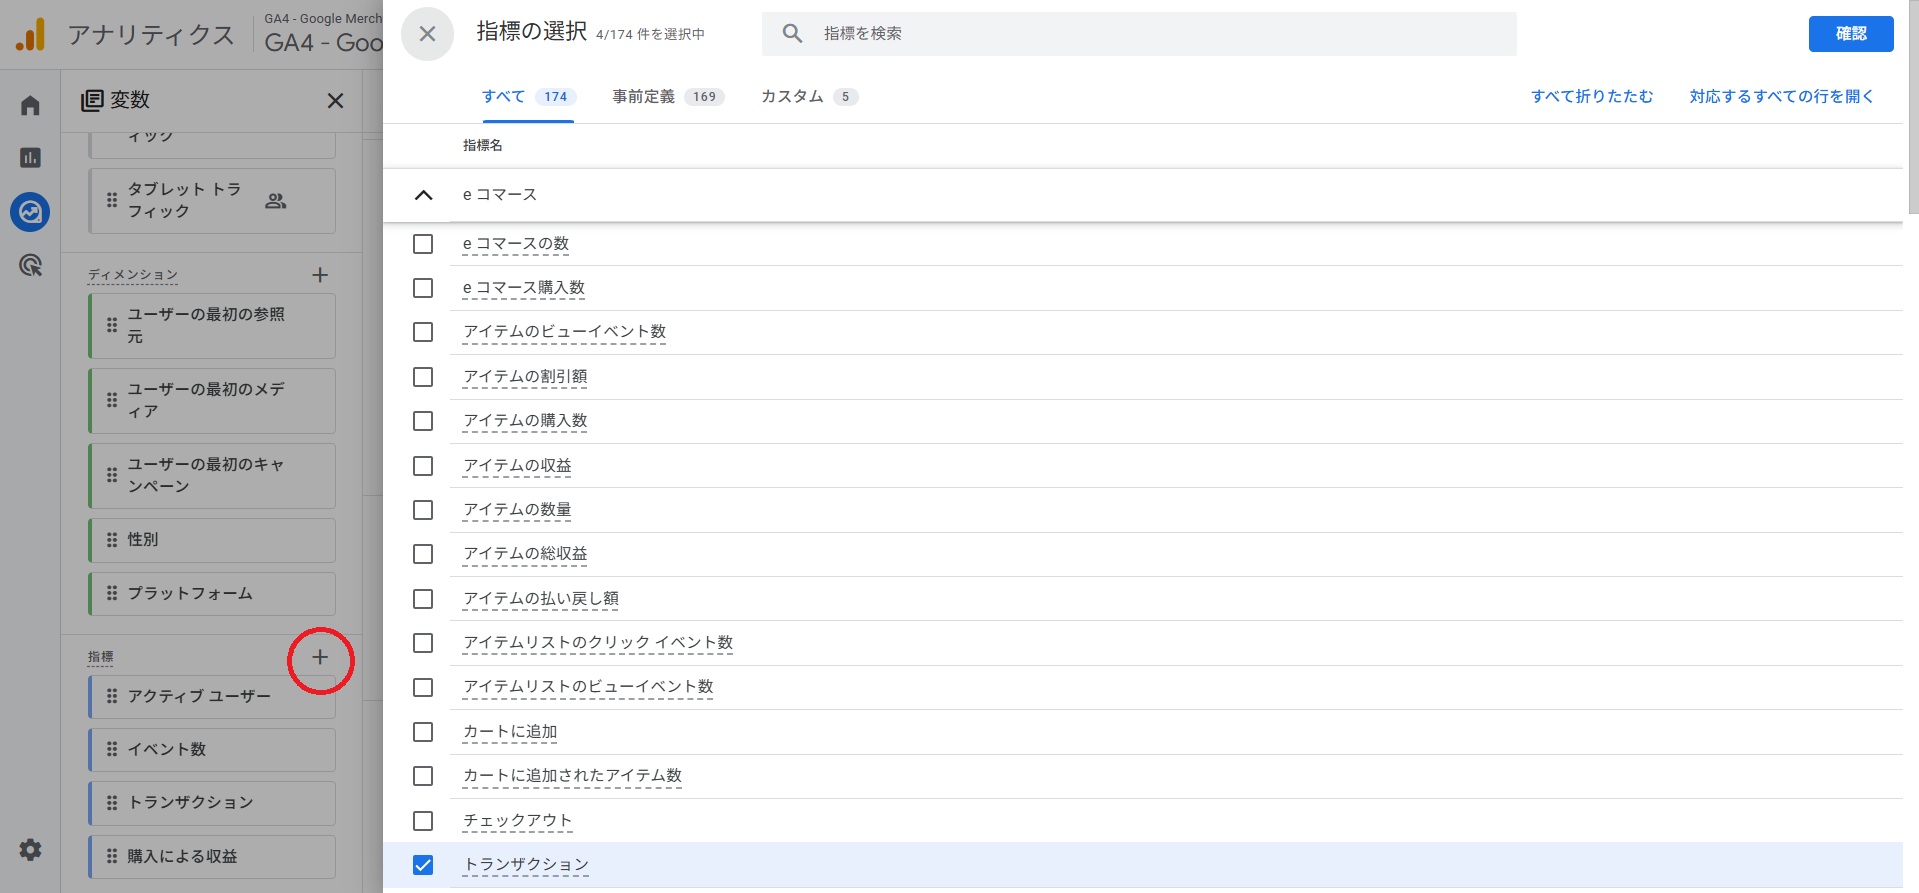
Task: Open the Explore icon in sidebar
Action: tap(30, 212)
